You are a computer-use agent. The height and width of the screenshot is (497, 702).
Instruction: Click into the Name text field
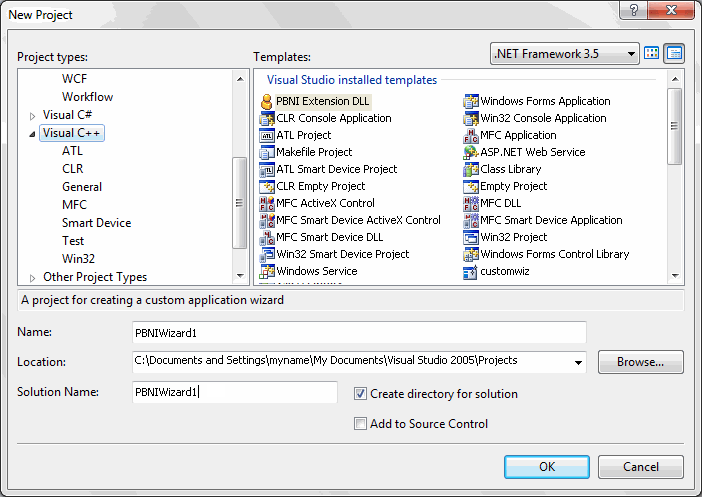[357, 333]
